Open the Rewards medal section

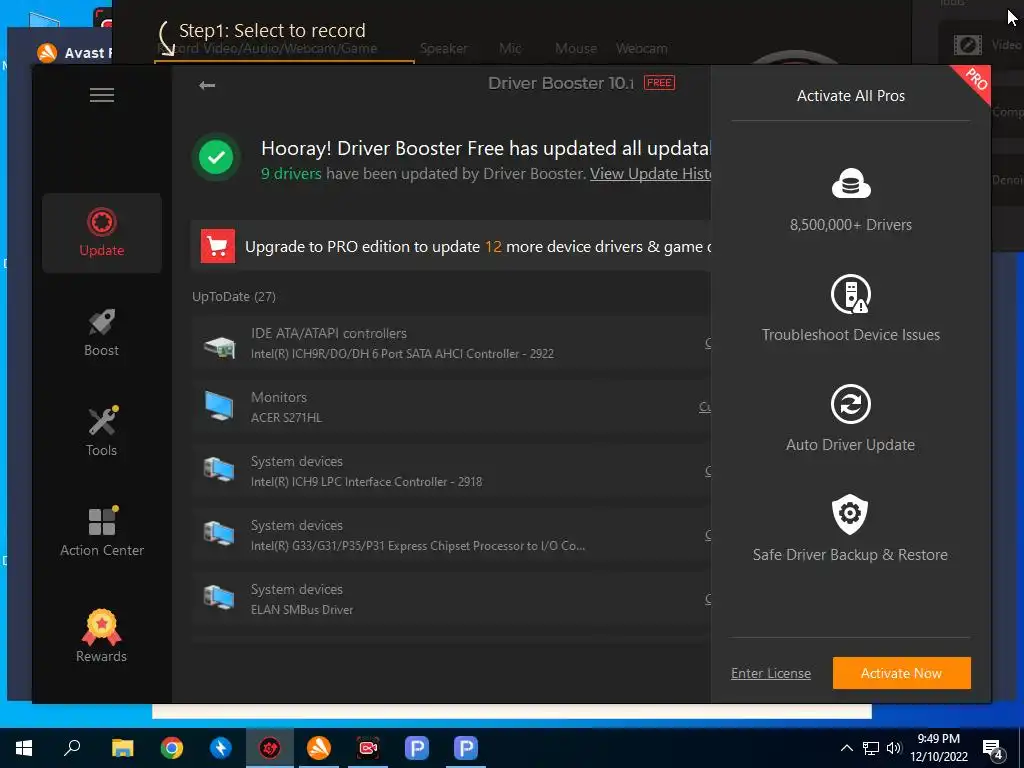(x=101, y=636)
